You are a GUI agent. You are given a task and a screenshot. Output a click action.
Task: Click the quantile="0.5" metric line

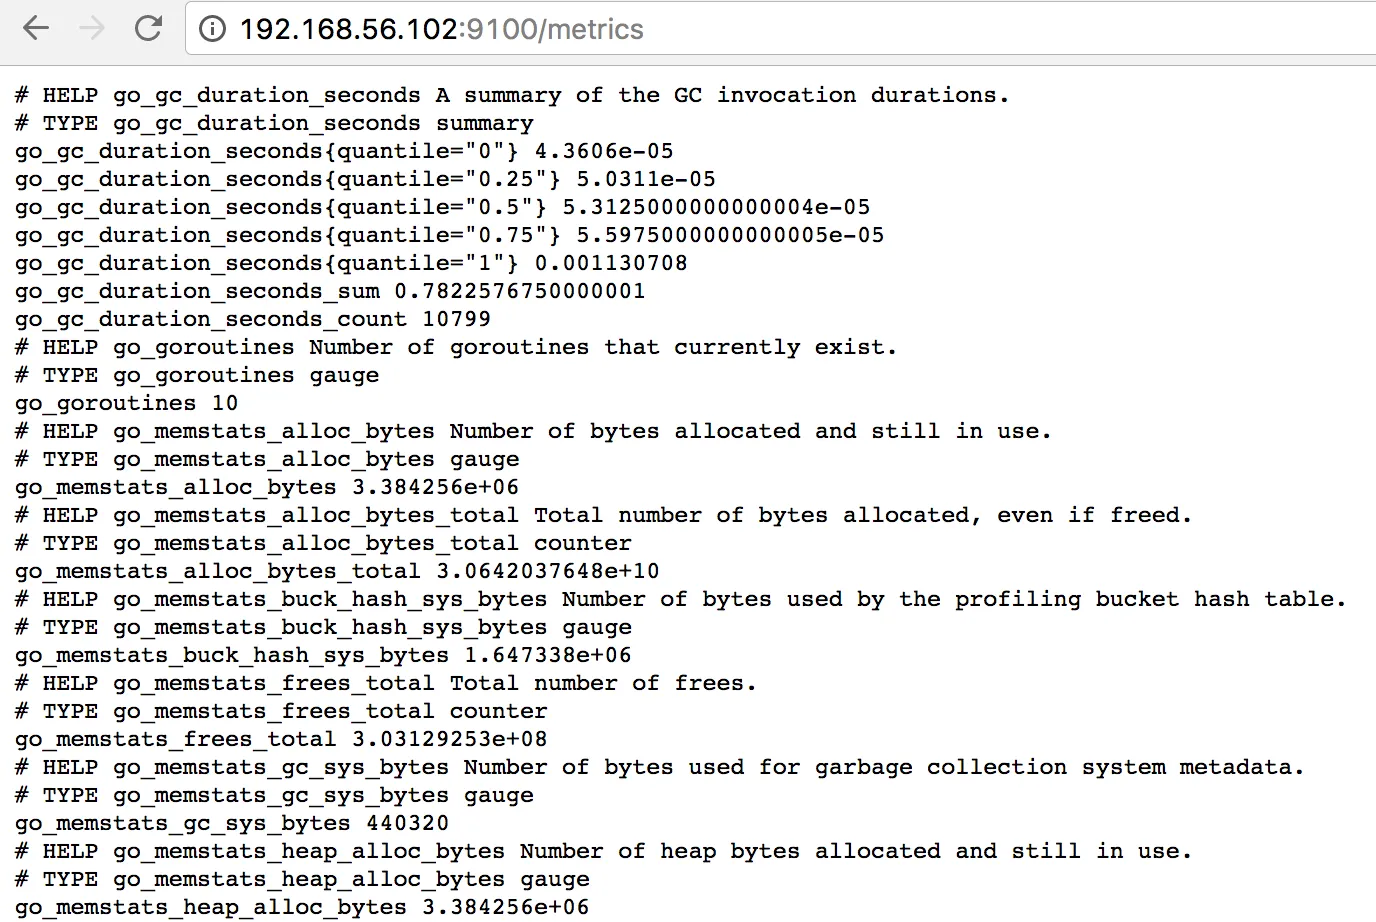[442, 207]
